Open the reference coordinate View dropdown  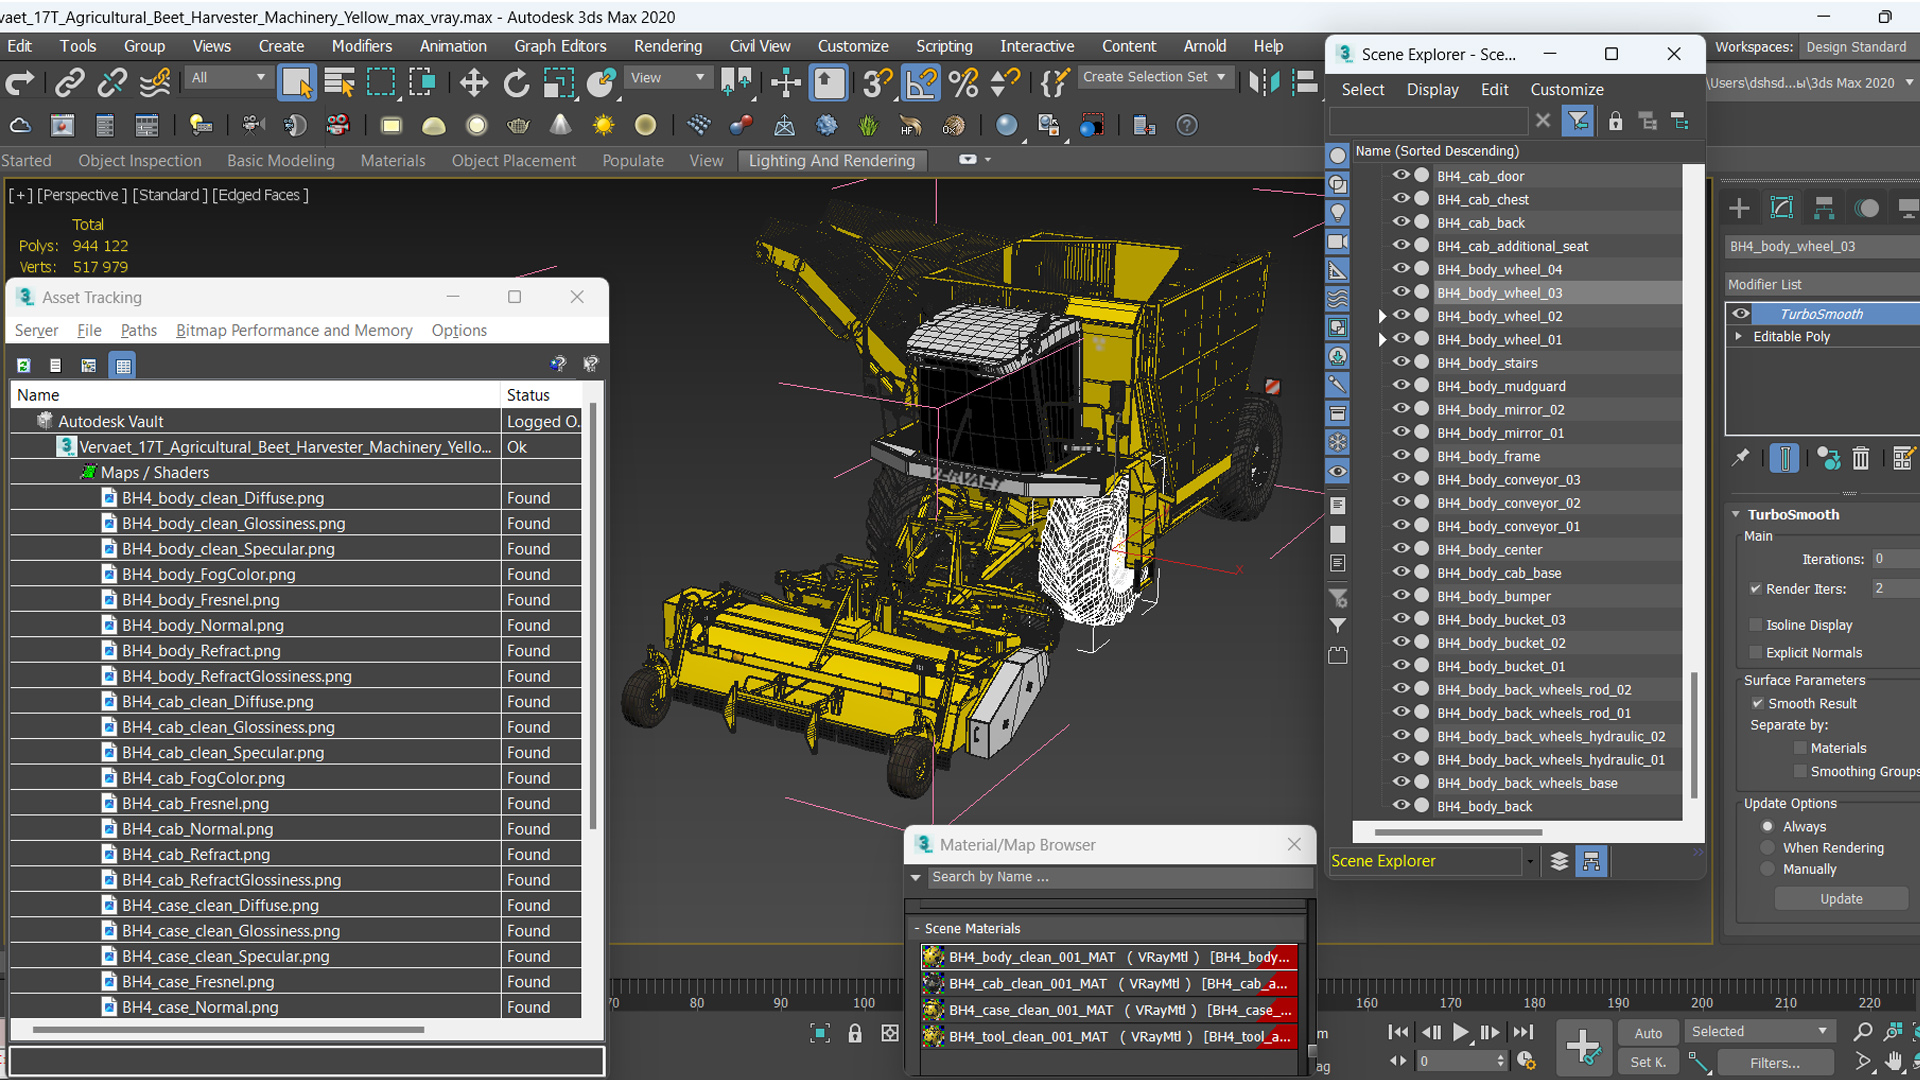[667, 77]
